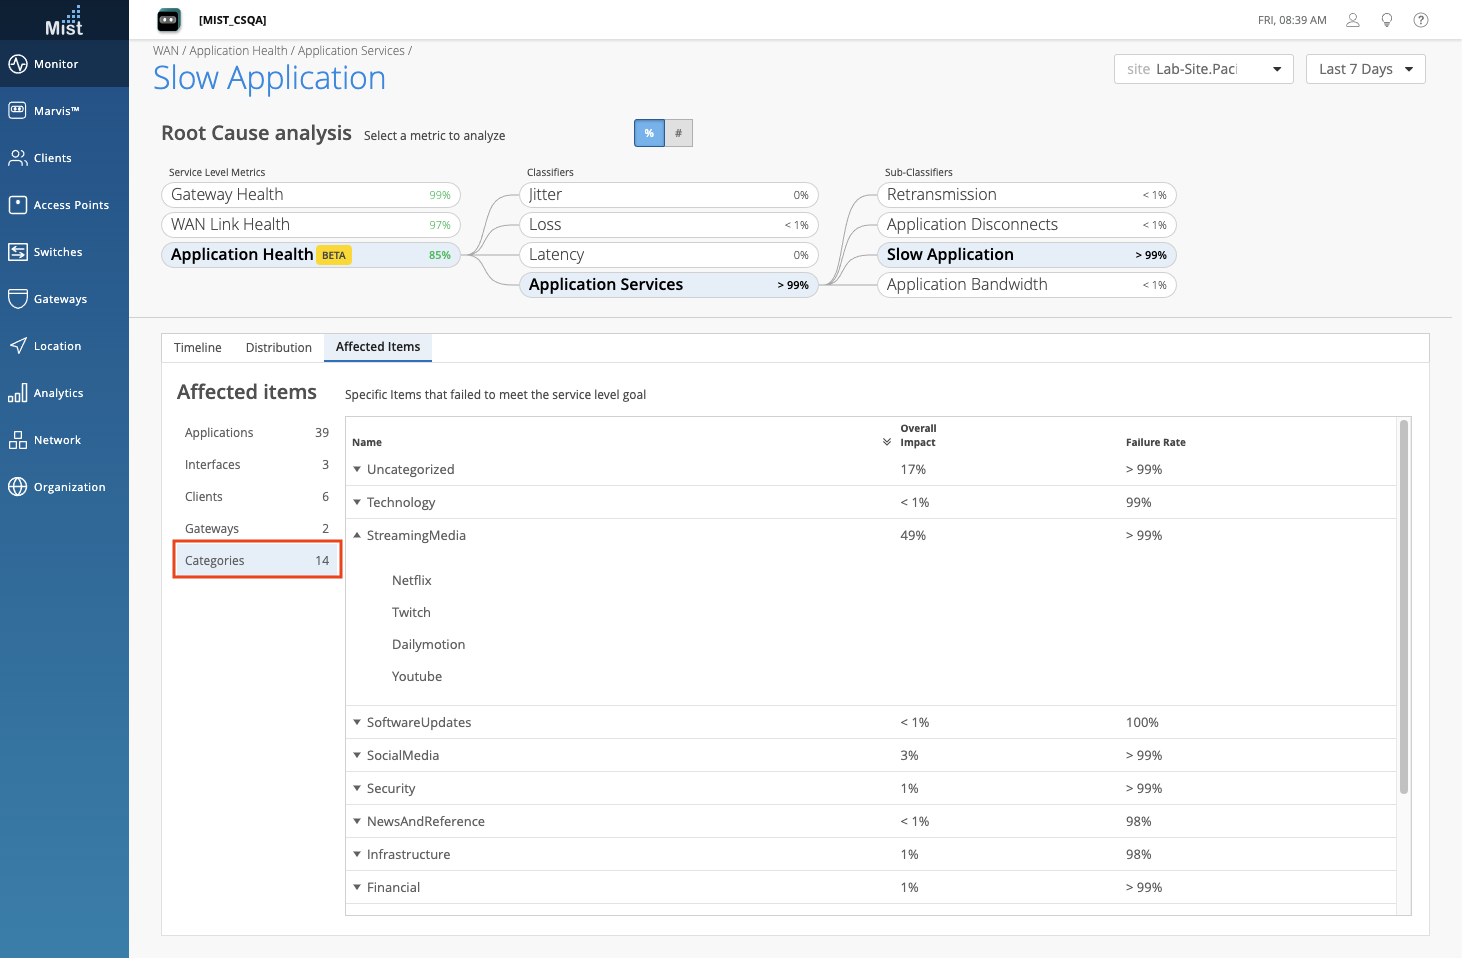The image size is (1462, 958).
Task: Open Monitor from the sidebar icon
Action: tap(18, 64)
